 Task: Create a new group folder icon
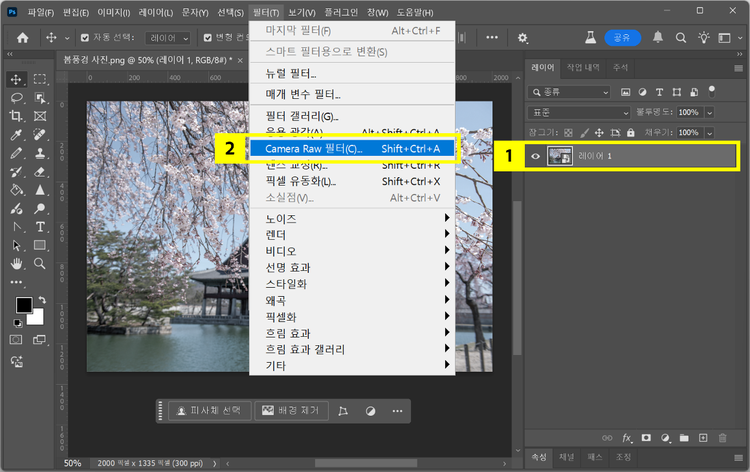[684, 438]
